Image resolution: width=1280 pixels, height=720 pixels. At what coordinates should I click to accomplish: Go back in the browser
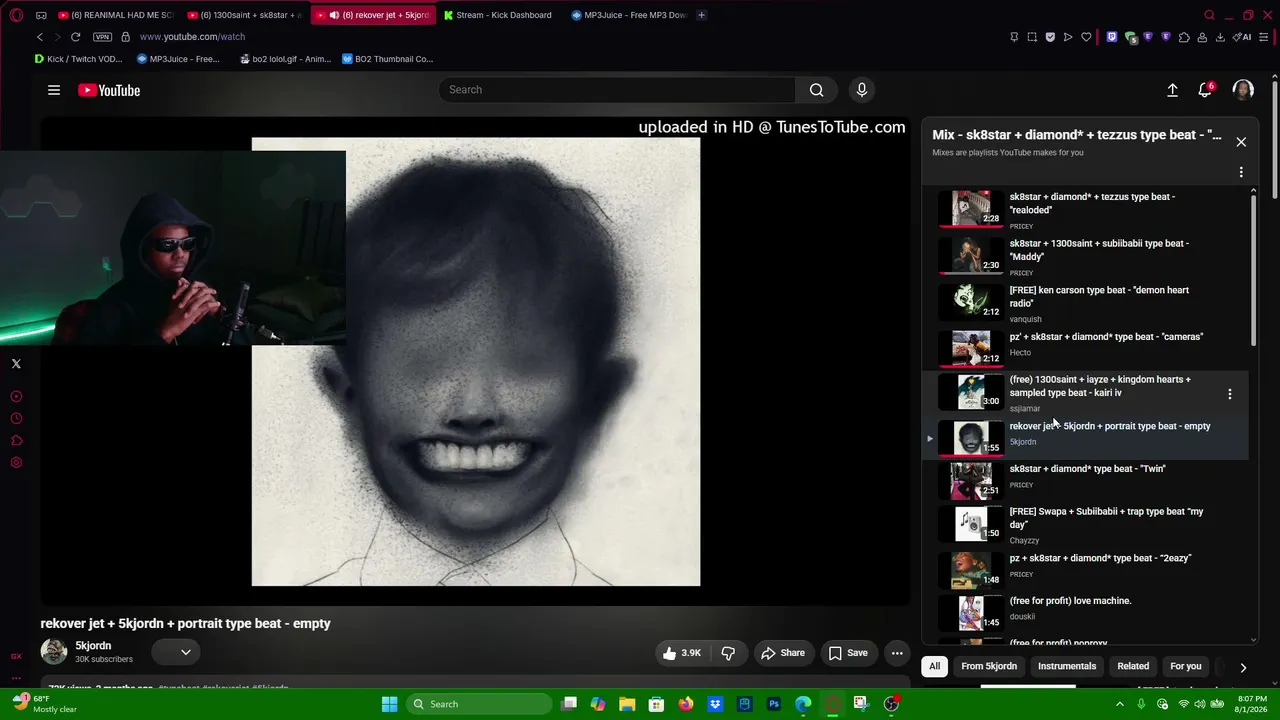click(40, 37)
